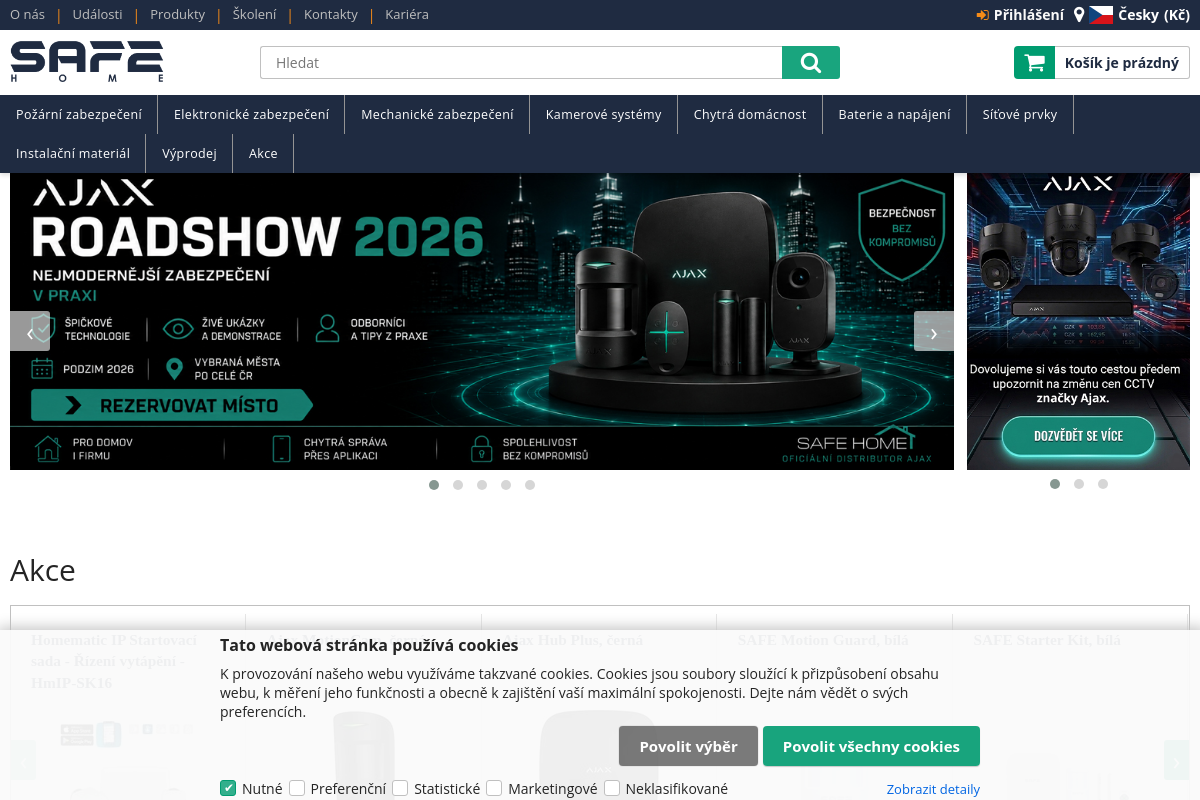This screenshot has width=1200, height=800.
Task: Click the SAFE HOME logo
Action: click(x=87, y=62)
